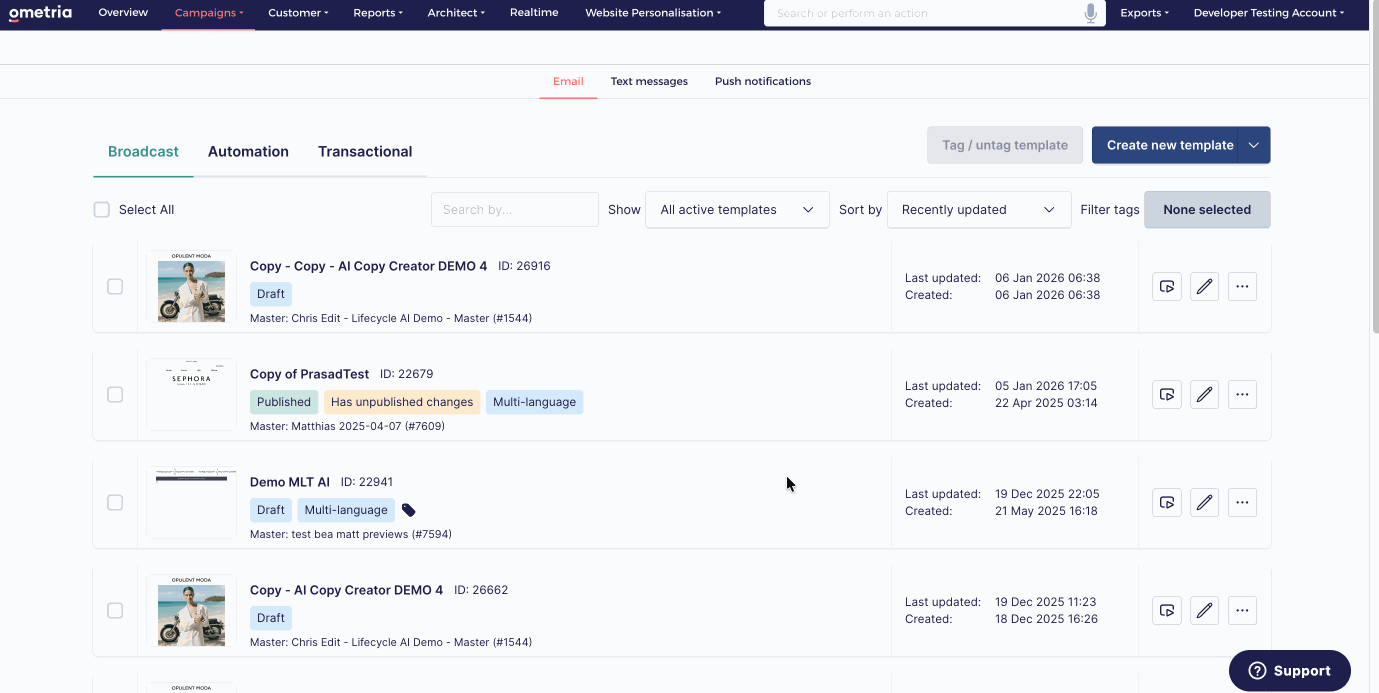
Task: Open the Exports menu
Action: tap(1145, 13)
